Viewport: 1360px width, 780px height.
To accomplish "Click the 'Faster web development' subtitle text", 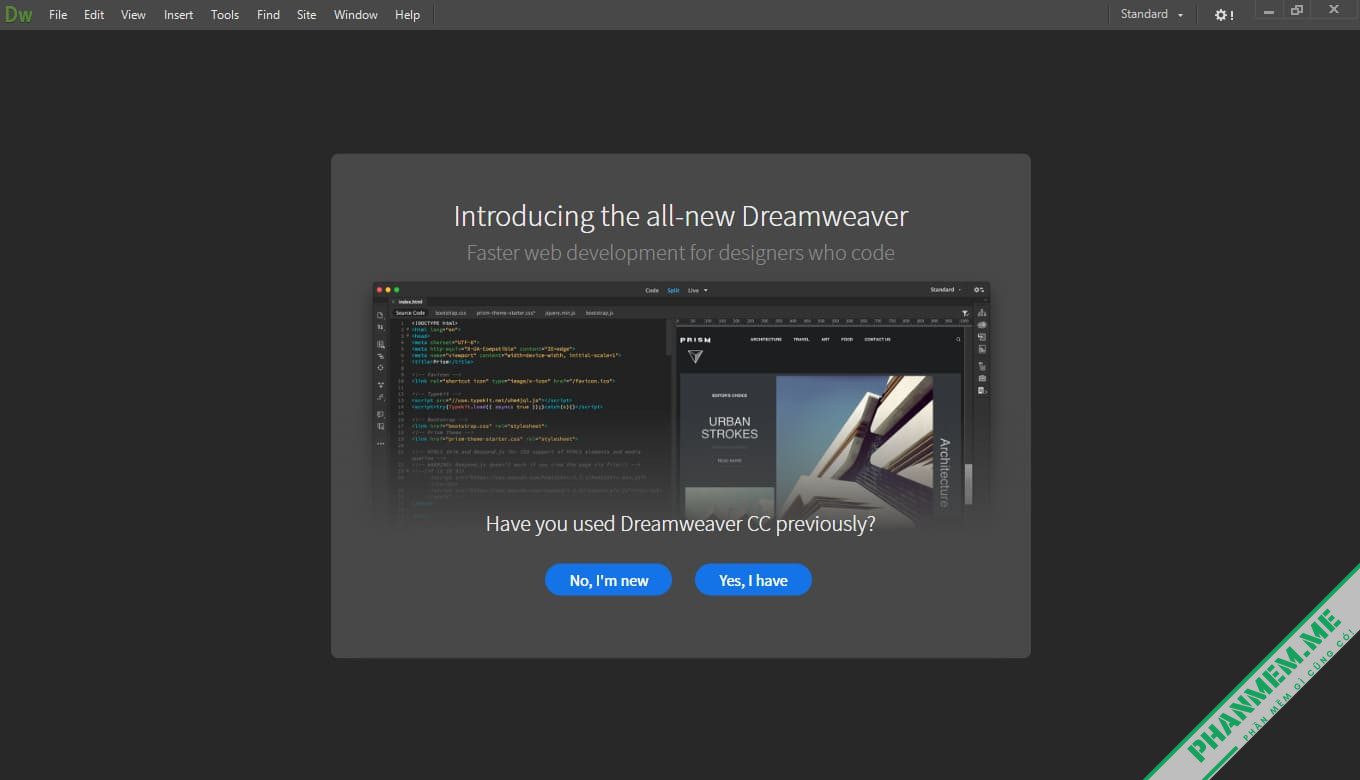I will coord(681,253).
